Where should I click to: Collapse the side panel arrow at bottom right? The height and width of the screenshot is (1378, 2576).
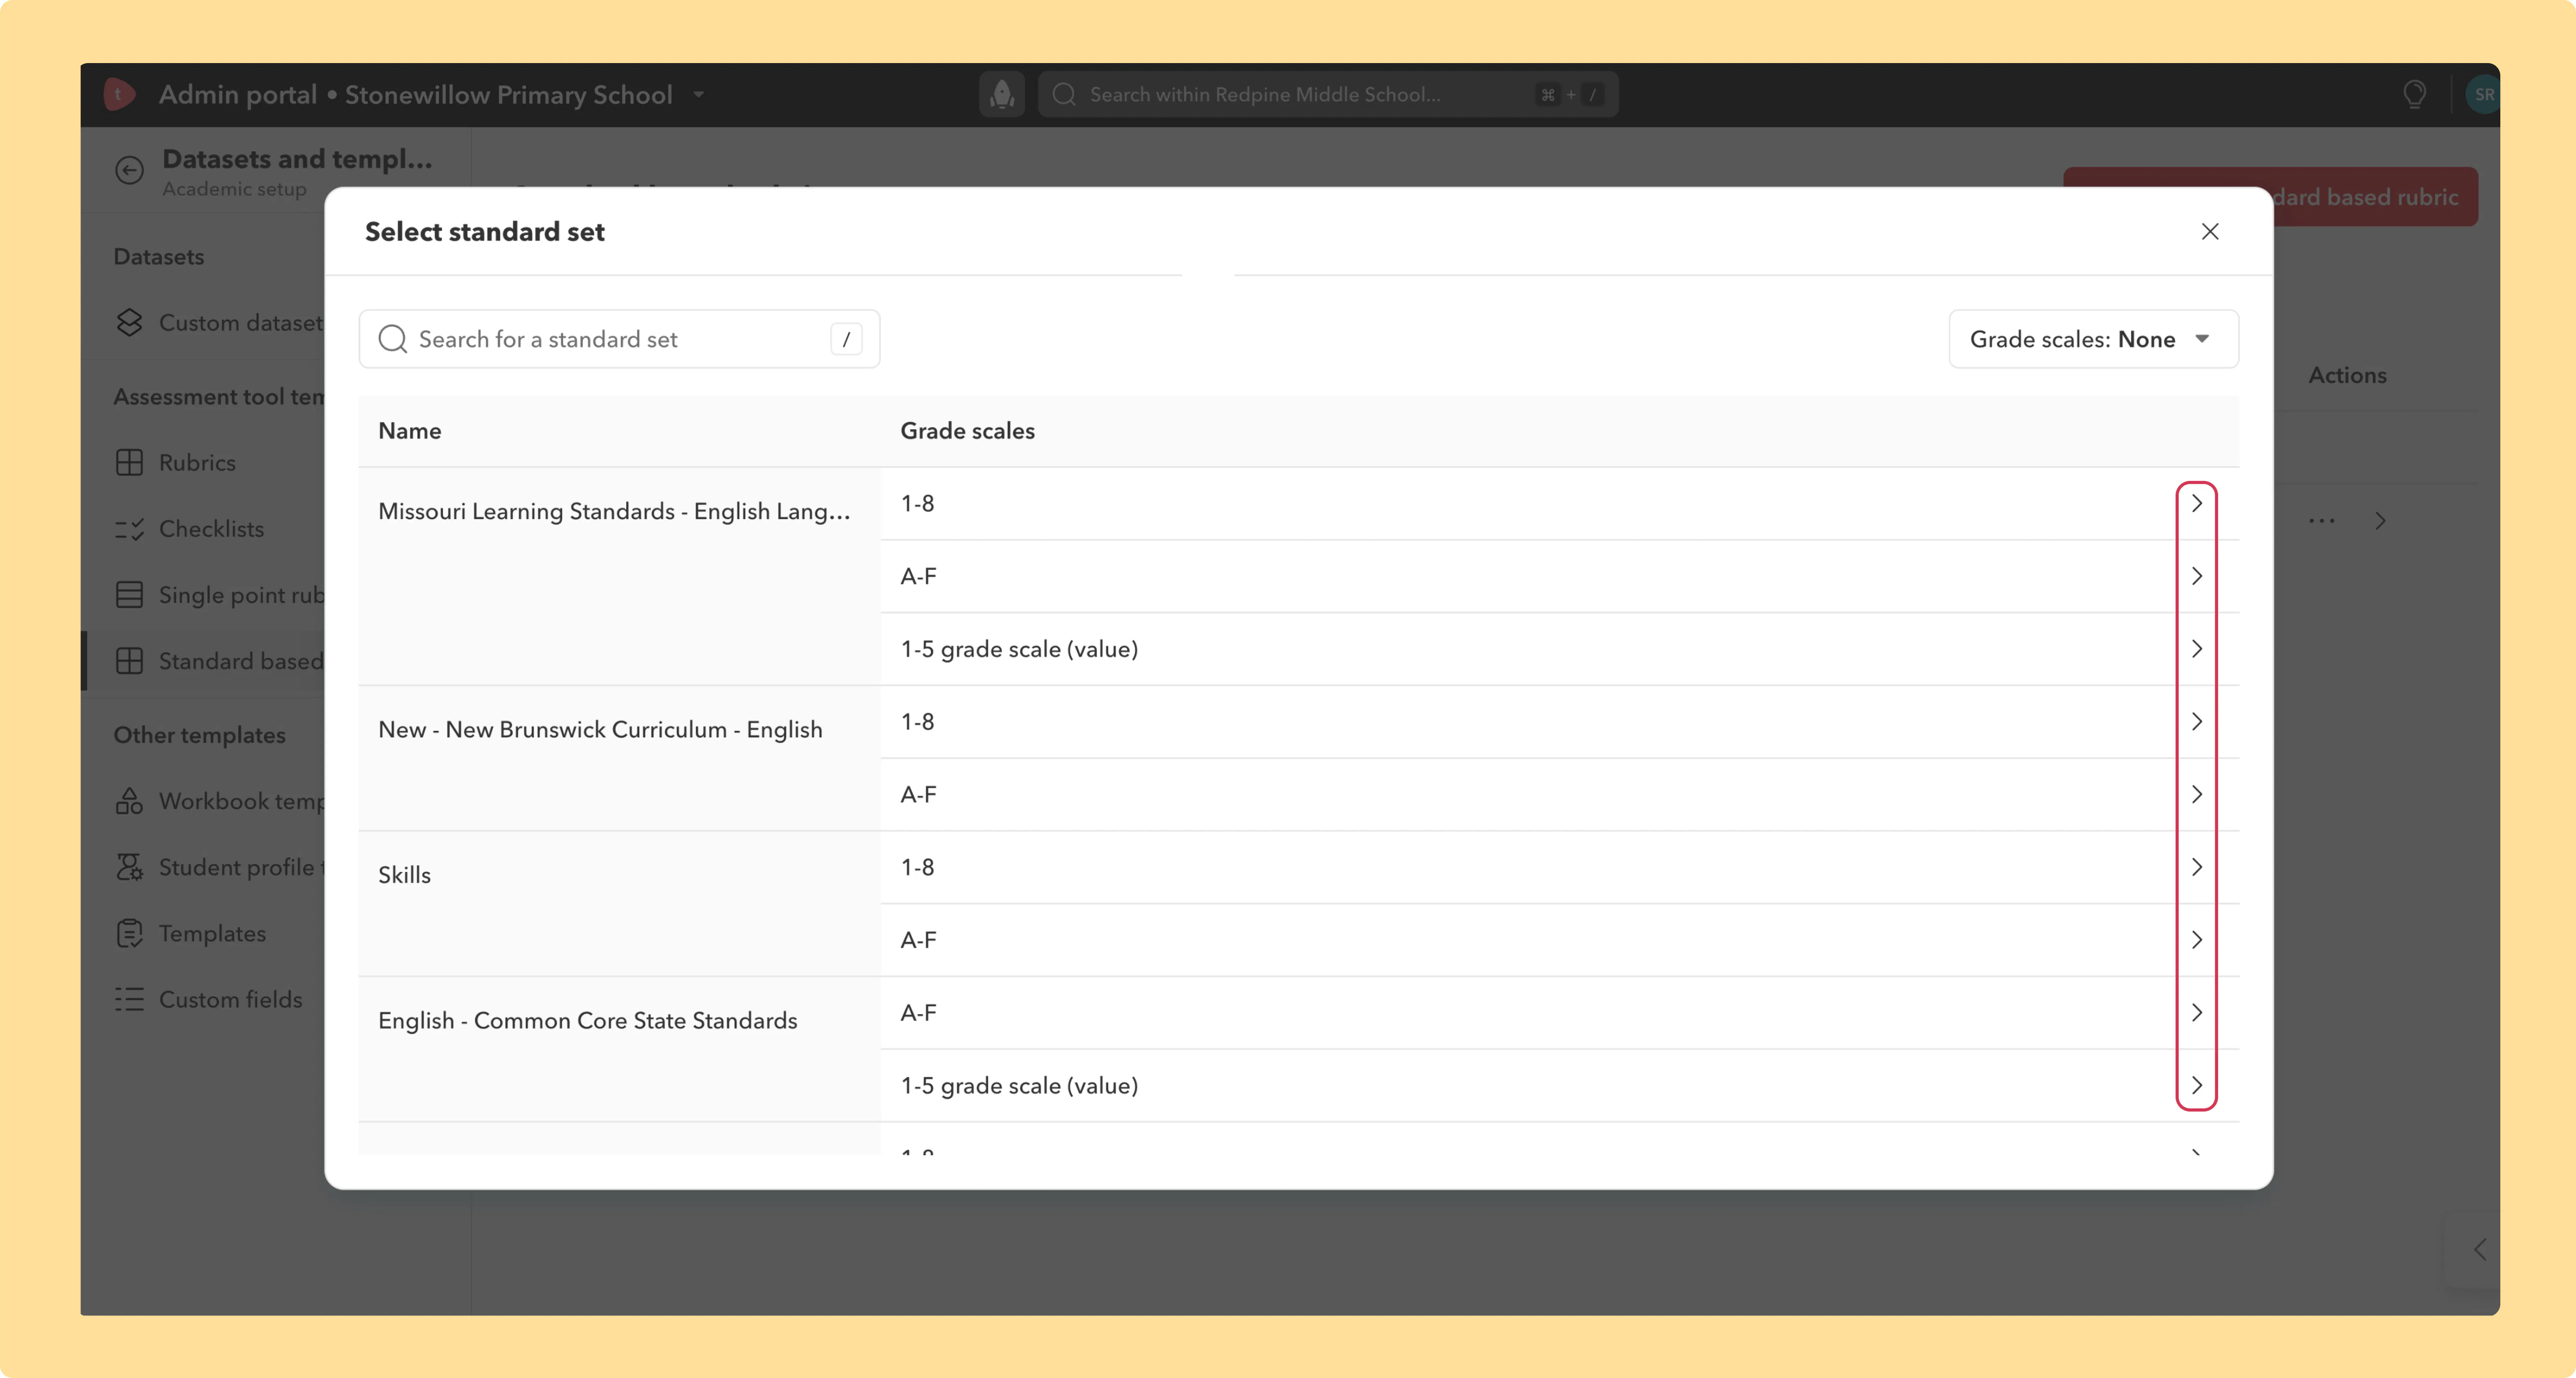(x=2480, y=1249)
